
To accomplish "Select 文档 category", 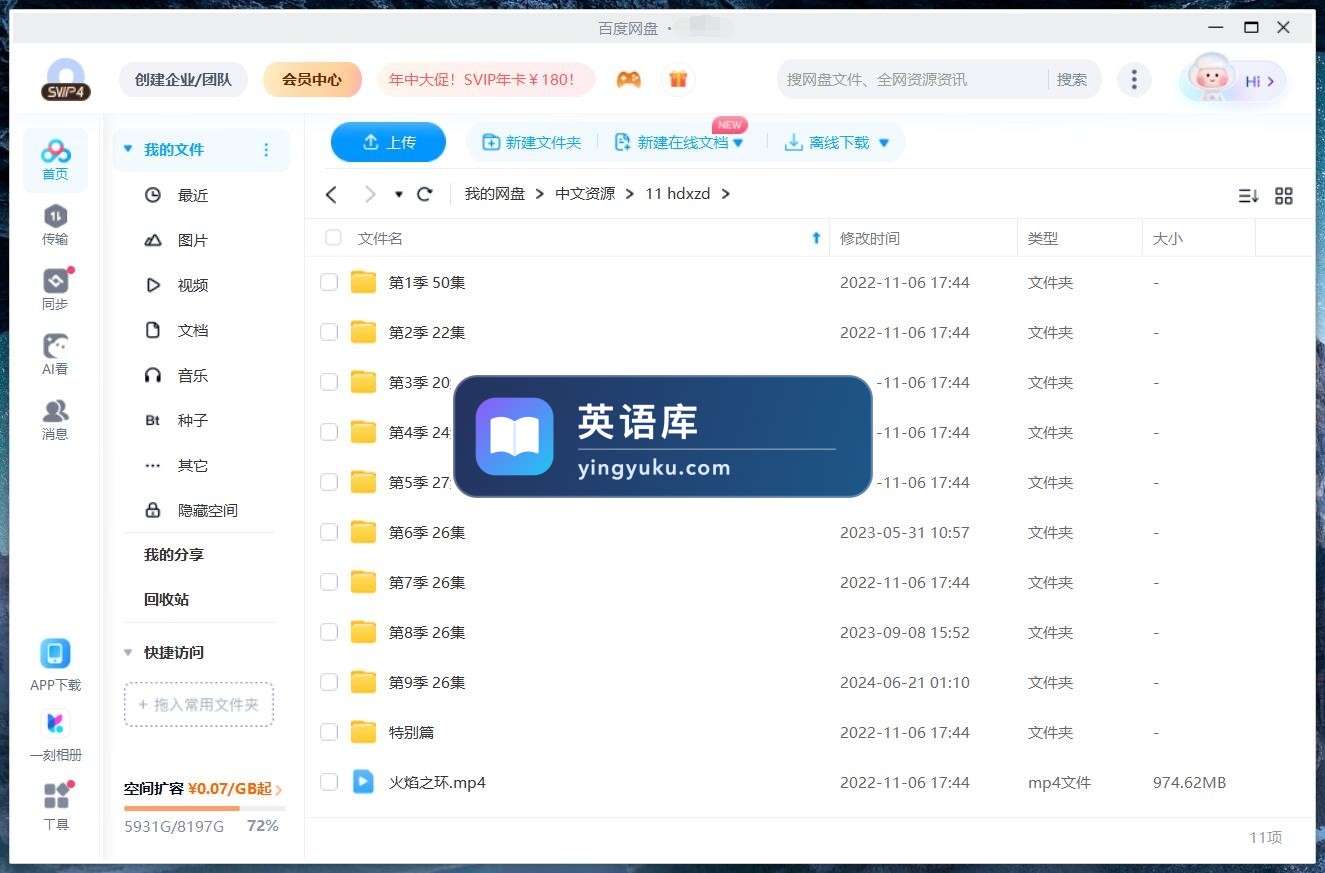I will 193,330.
